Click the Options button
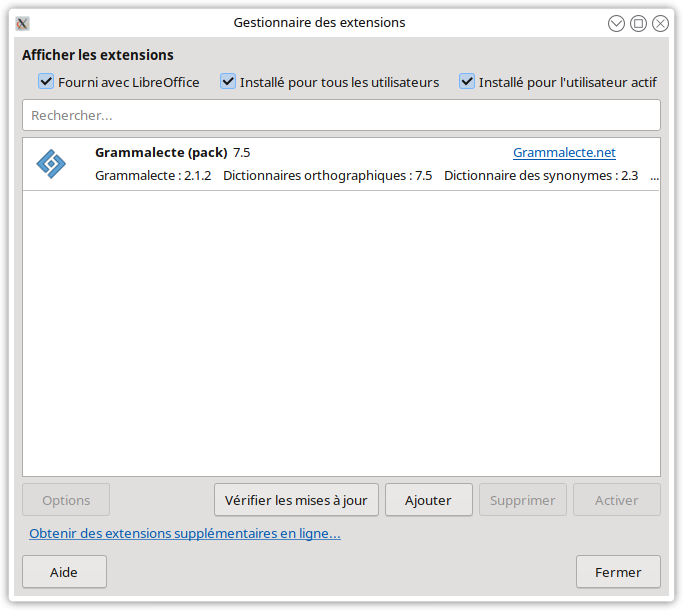 point(66,500)
